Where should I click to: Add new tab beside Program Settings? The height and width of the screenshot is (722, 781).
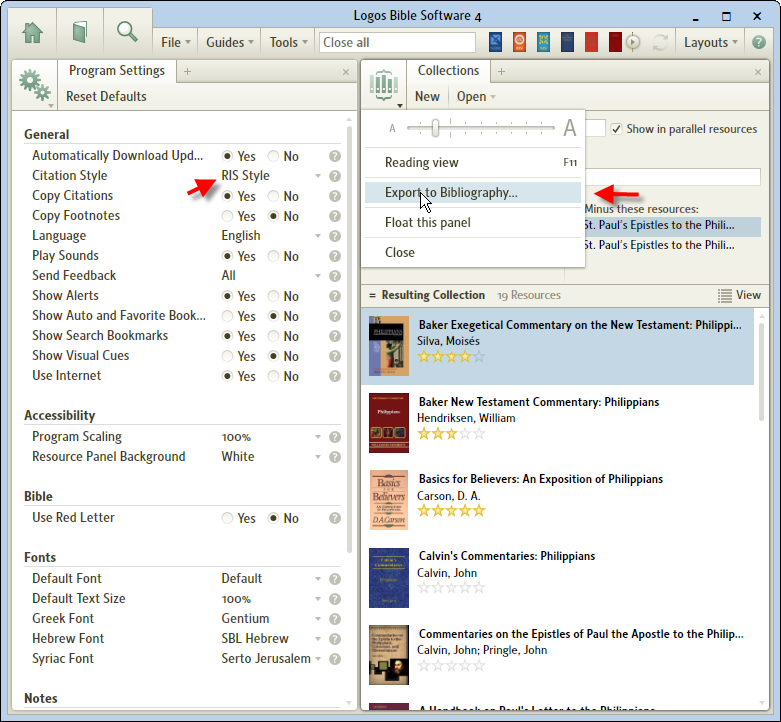187,72
